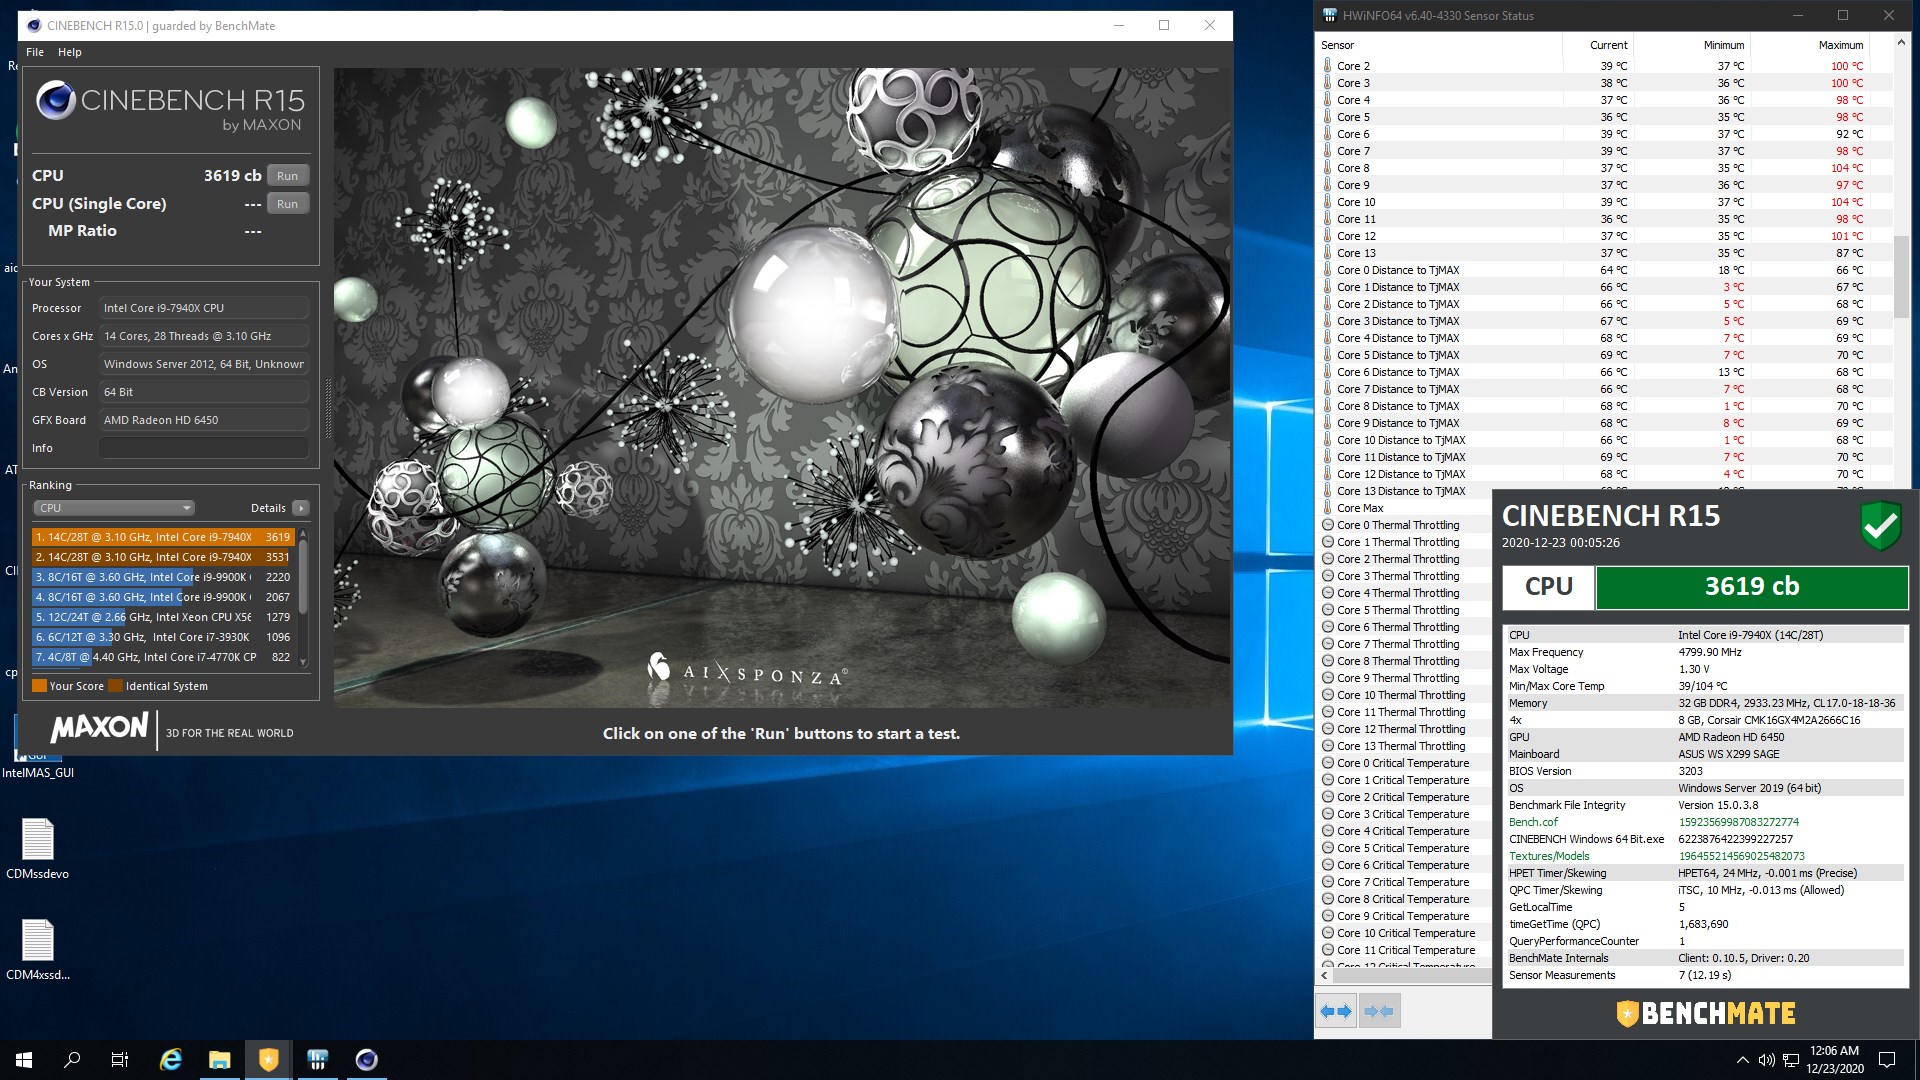Click the Minimum column header
Screen dimensions: 1920x1080
pyautogui.click(x=1691, y=45)
